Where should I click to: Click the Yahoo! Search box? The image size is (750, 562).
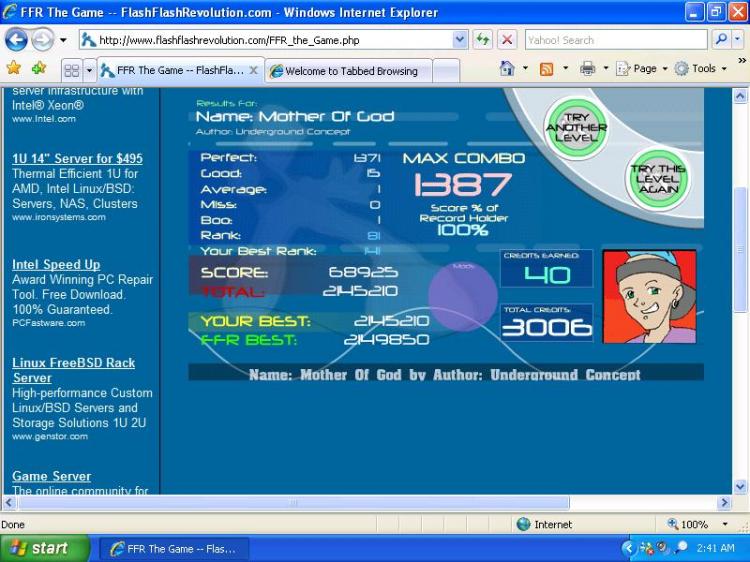616,40
